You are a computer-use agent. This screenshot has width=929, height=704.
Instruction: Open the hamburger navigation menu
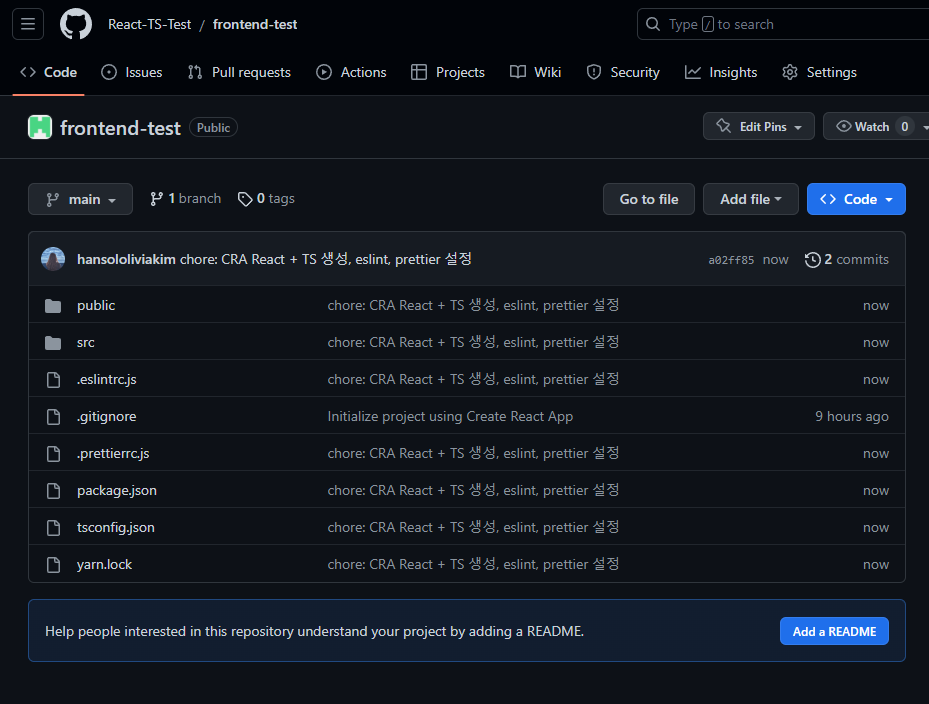pos(28,24)
